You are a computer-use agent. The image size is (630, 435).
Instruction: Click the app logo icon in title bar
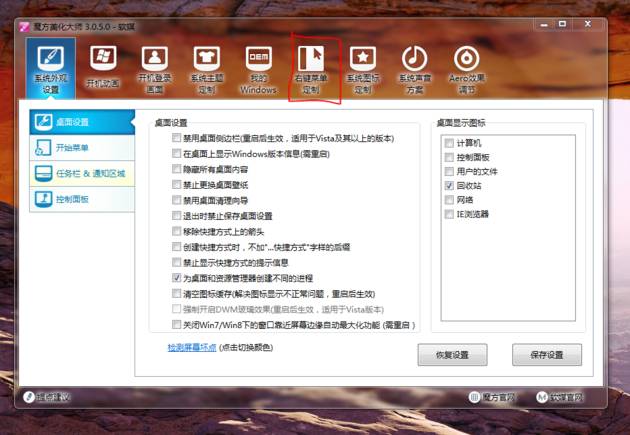[x=24, y=27]
